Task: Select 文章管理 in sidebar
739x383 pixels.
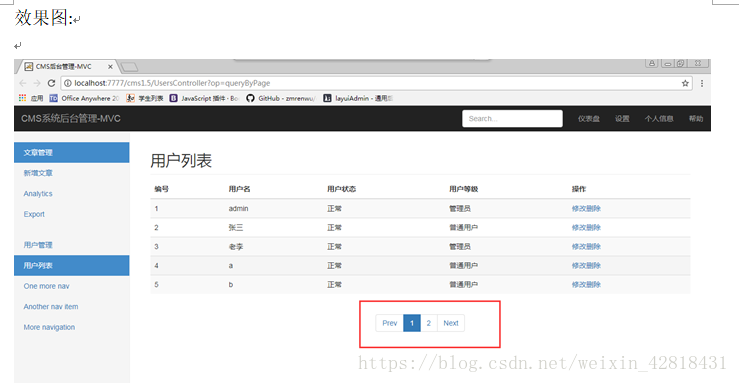Action: tap(72, 153)
